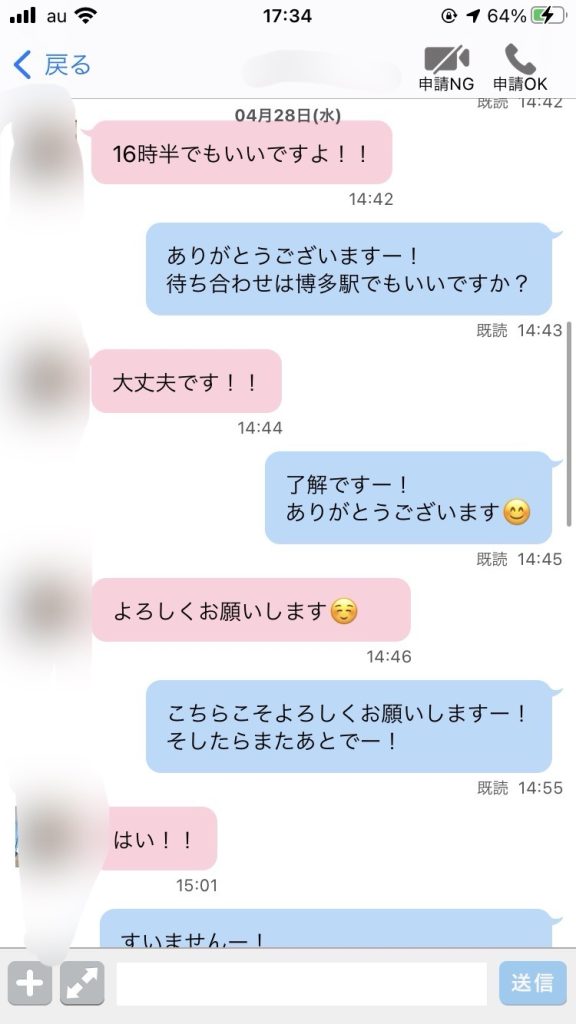
Task: Open the avatar next to 大丈夫です message
Action: tap(47, 382)
